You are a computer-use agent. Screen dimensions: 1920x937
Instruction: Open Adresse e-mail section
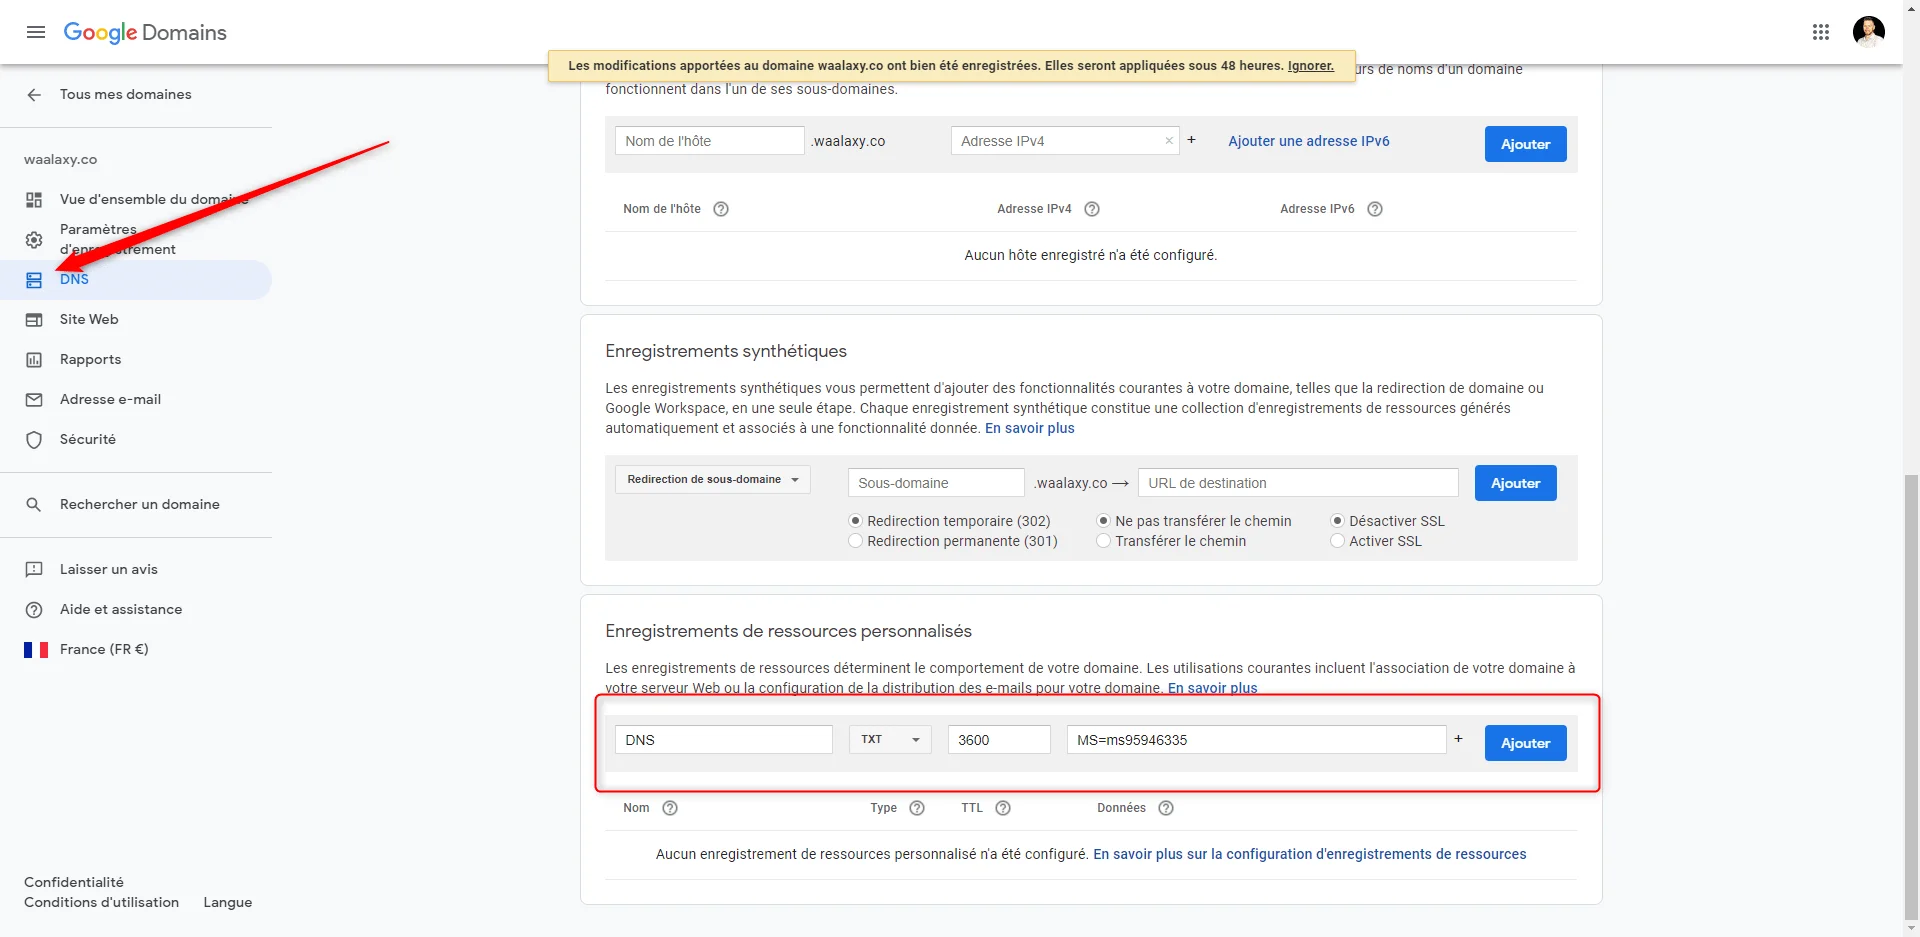pos(110,400)
